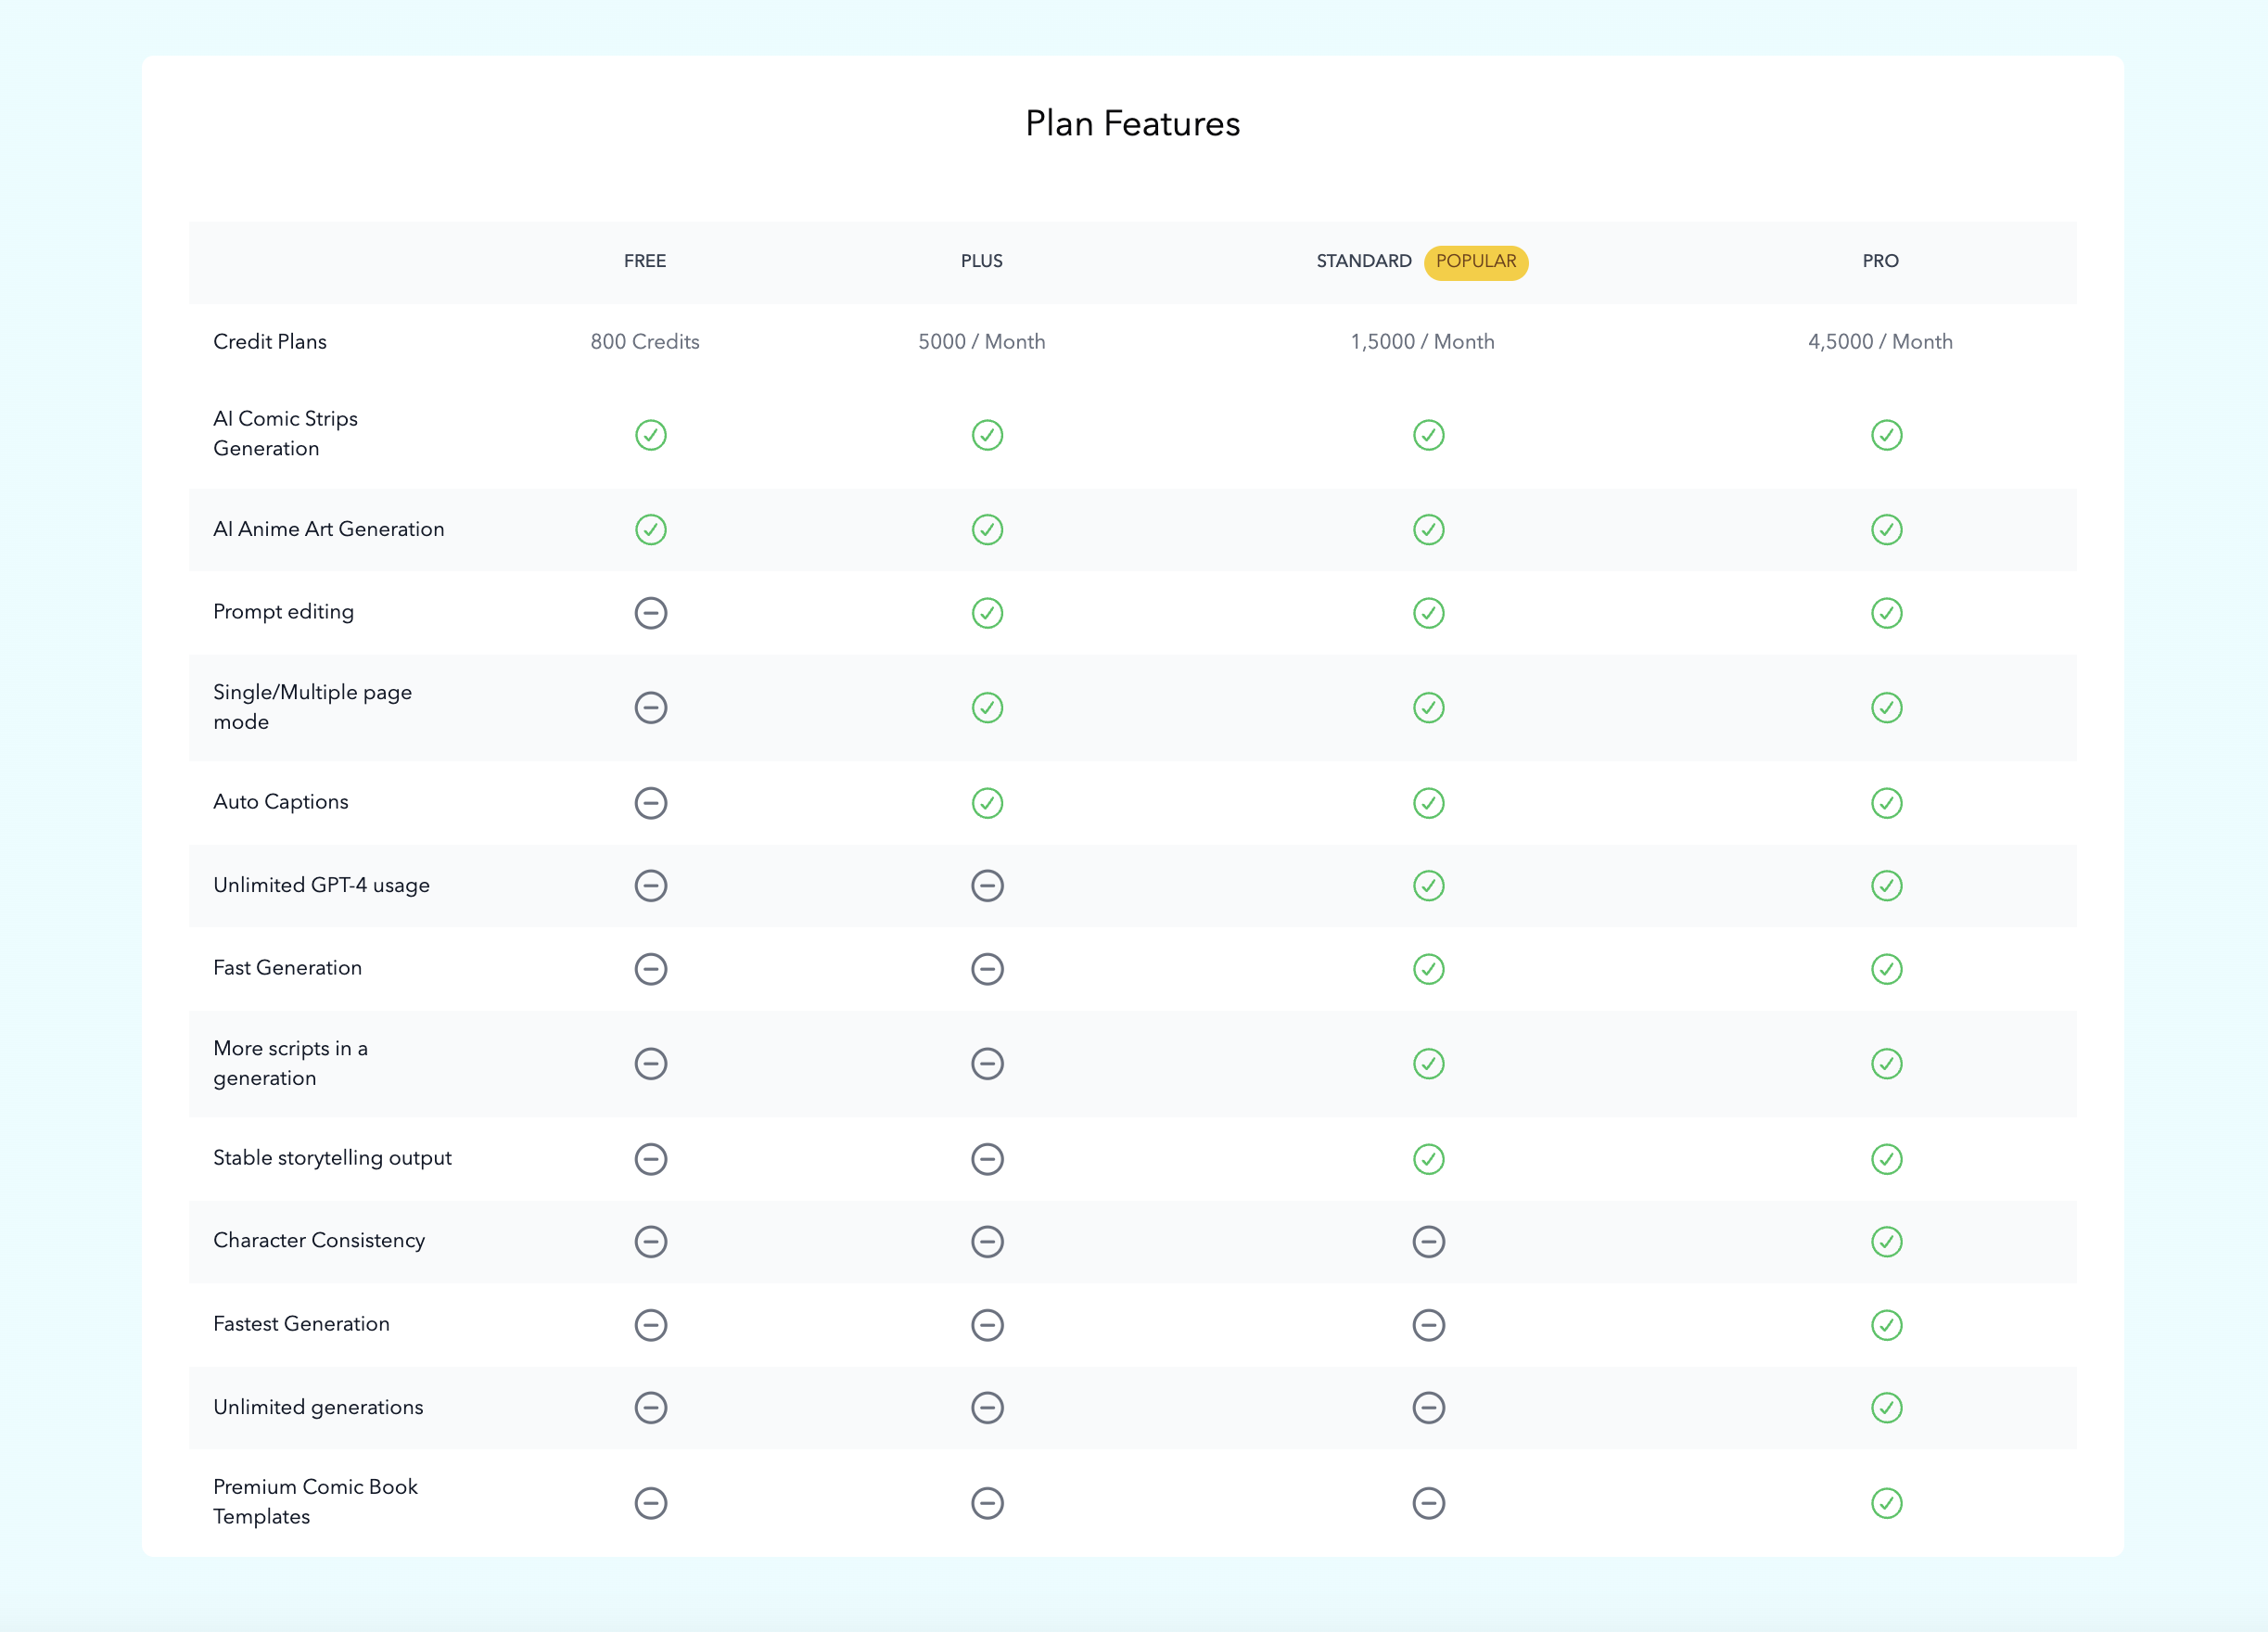2268x1632 pixels.
Task: Click Pro plan's AI Comic Strips Generation checkmark
Action: coord(1886,435)
